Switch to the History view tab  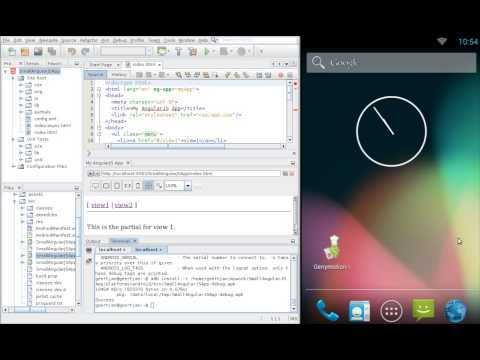click(119, 75)
